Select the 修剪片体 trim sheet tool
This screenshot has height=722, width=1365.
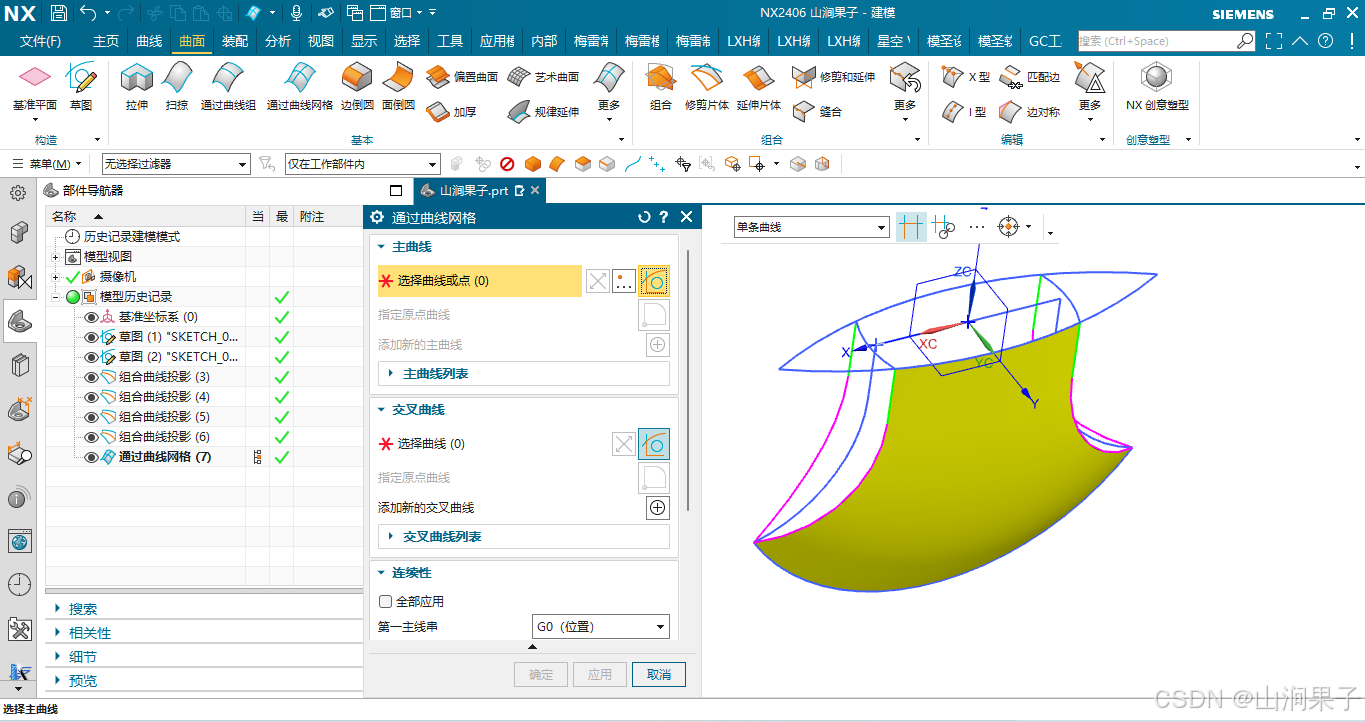pyautogui.click(x=706, y=86)
